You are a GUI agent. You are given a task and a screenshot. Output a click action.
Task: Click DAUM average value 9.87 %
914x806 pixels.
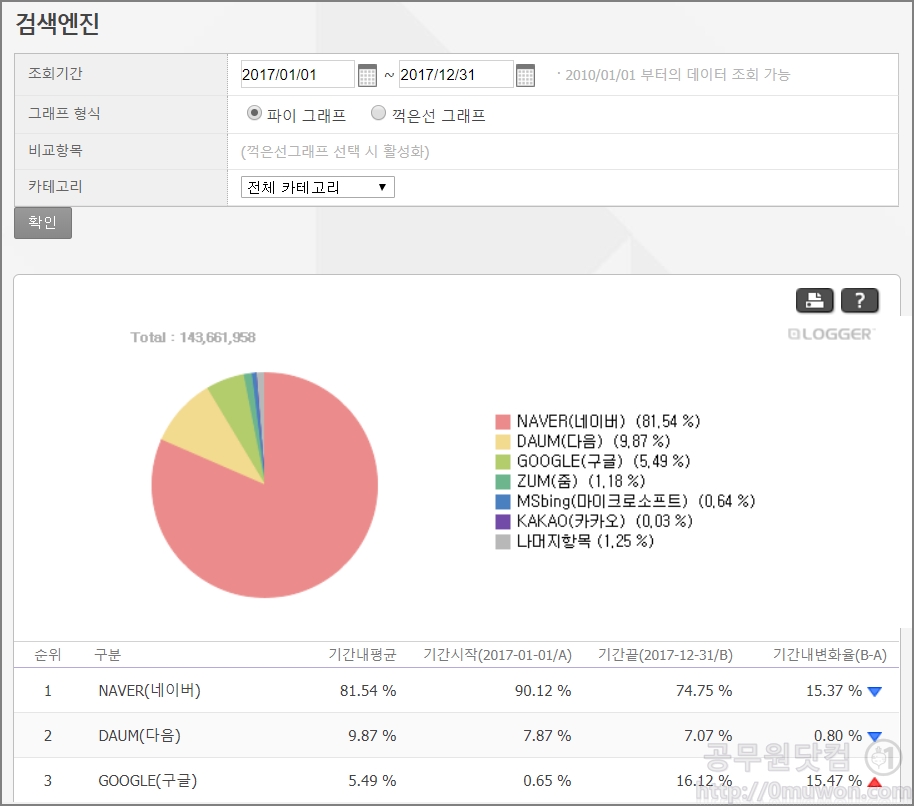coord(372,736)
